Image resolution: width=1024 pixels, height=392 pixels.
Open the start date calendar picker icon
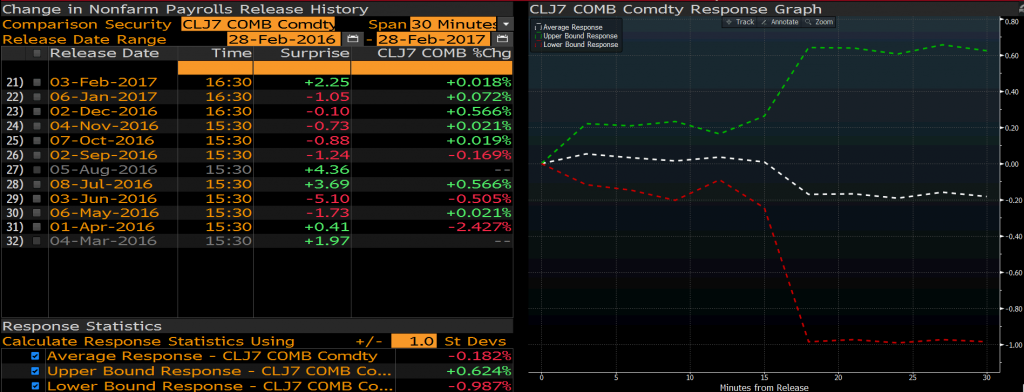click(353, 39)
